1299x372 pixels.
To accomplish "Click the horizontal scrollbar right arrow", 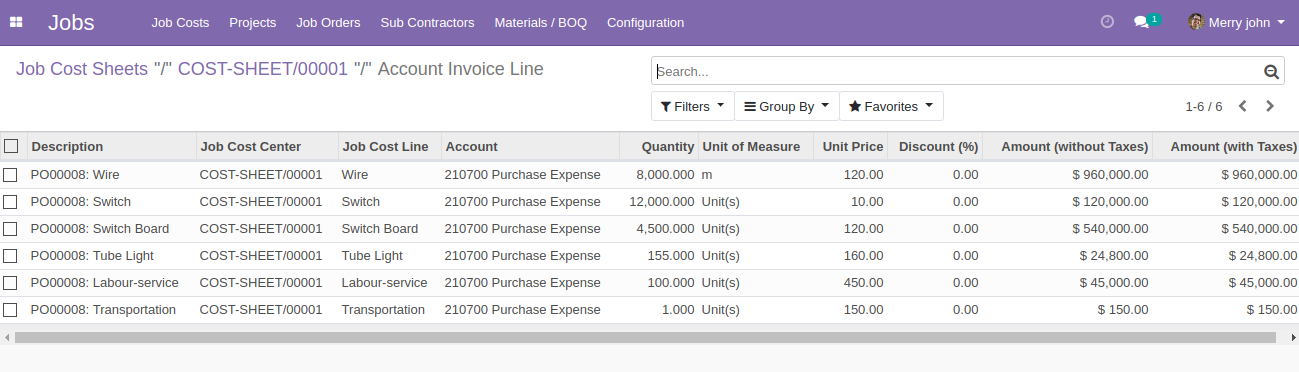I will 1291,338.
